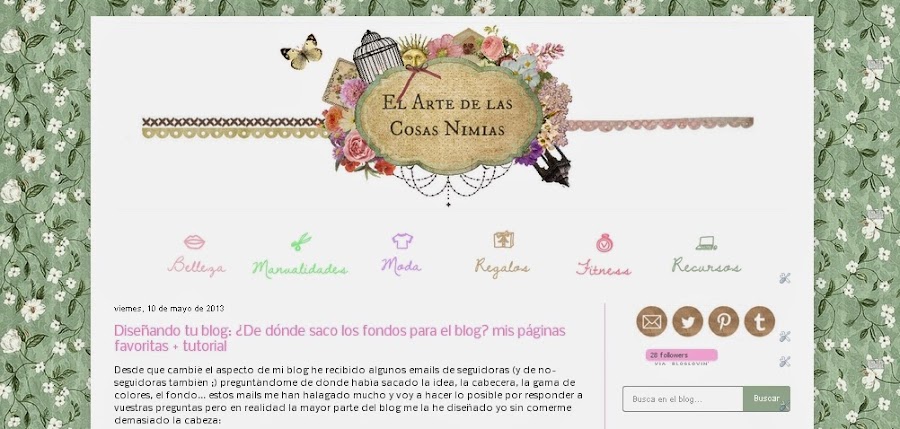Select the green scissors Manualidades icon
900x429 pixels.
301,242
